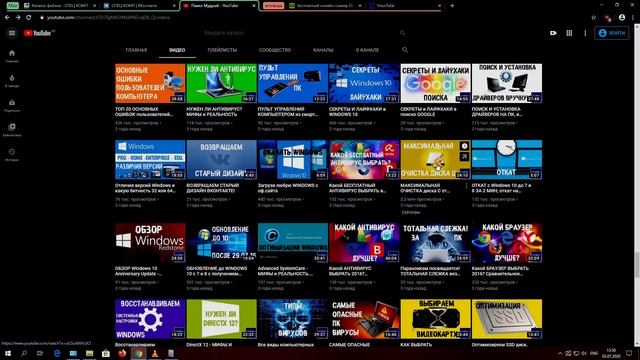
Task: Open the browser profile avatar icon
Action: point(622,18)
